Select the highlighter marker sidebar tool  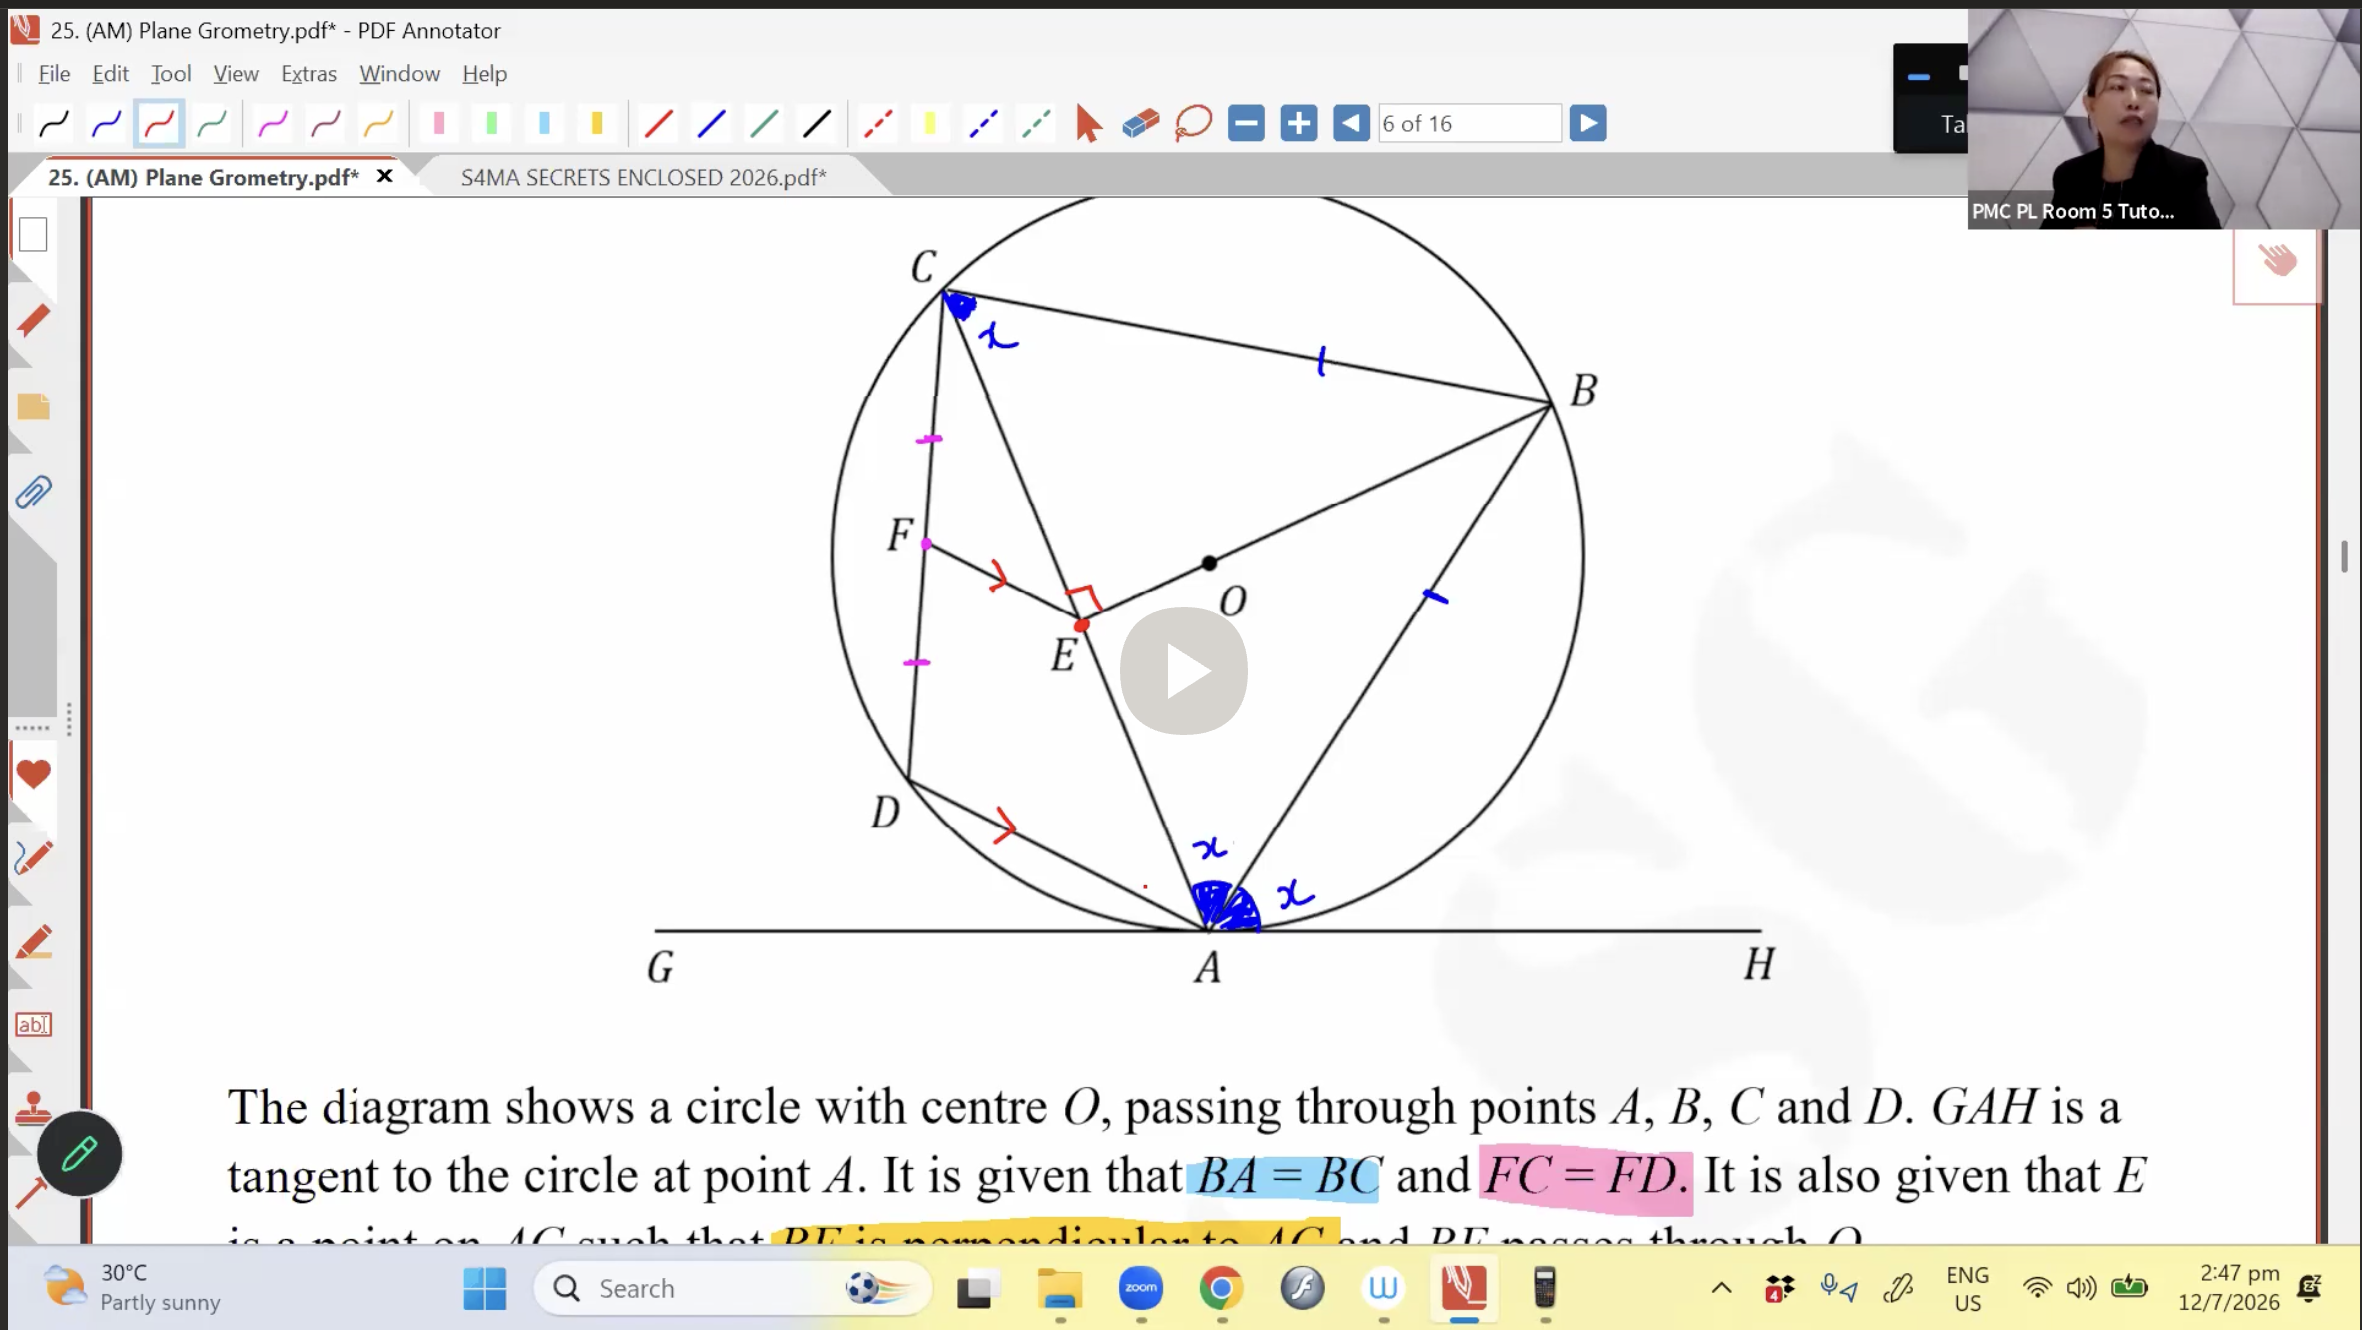[33, 943]
